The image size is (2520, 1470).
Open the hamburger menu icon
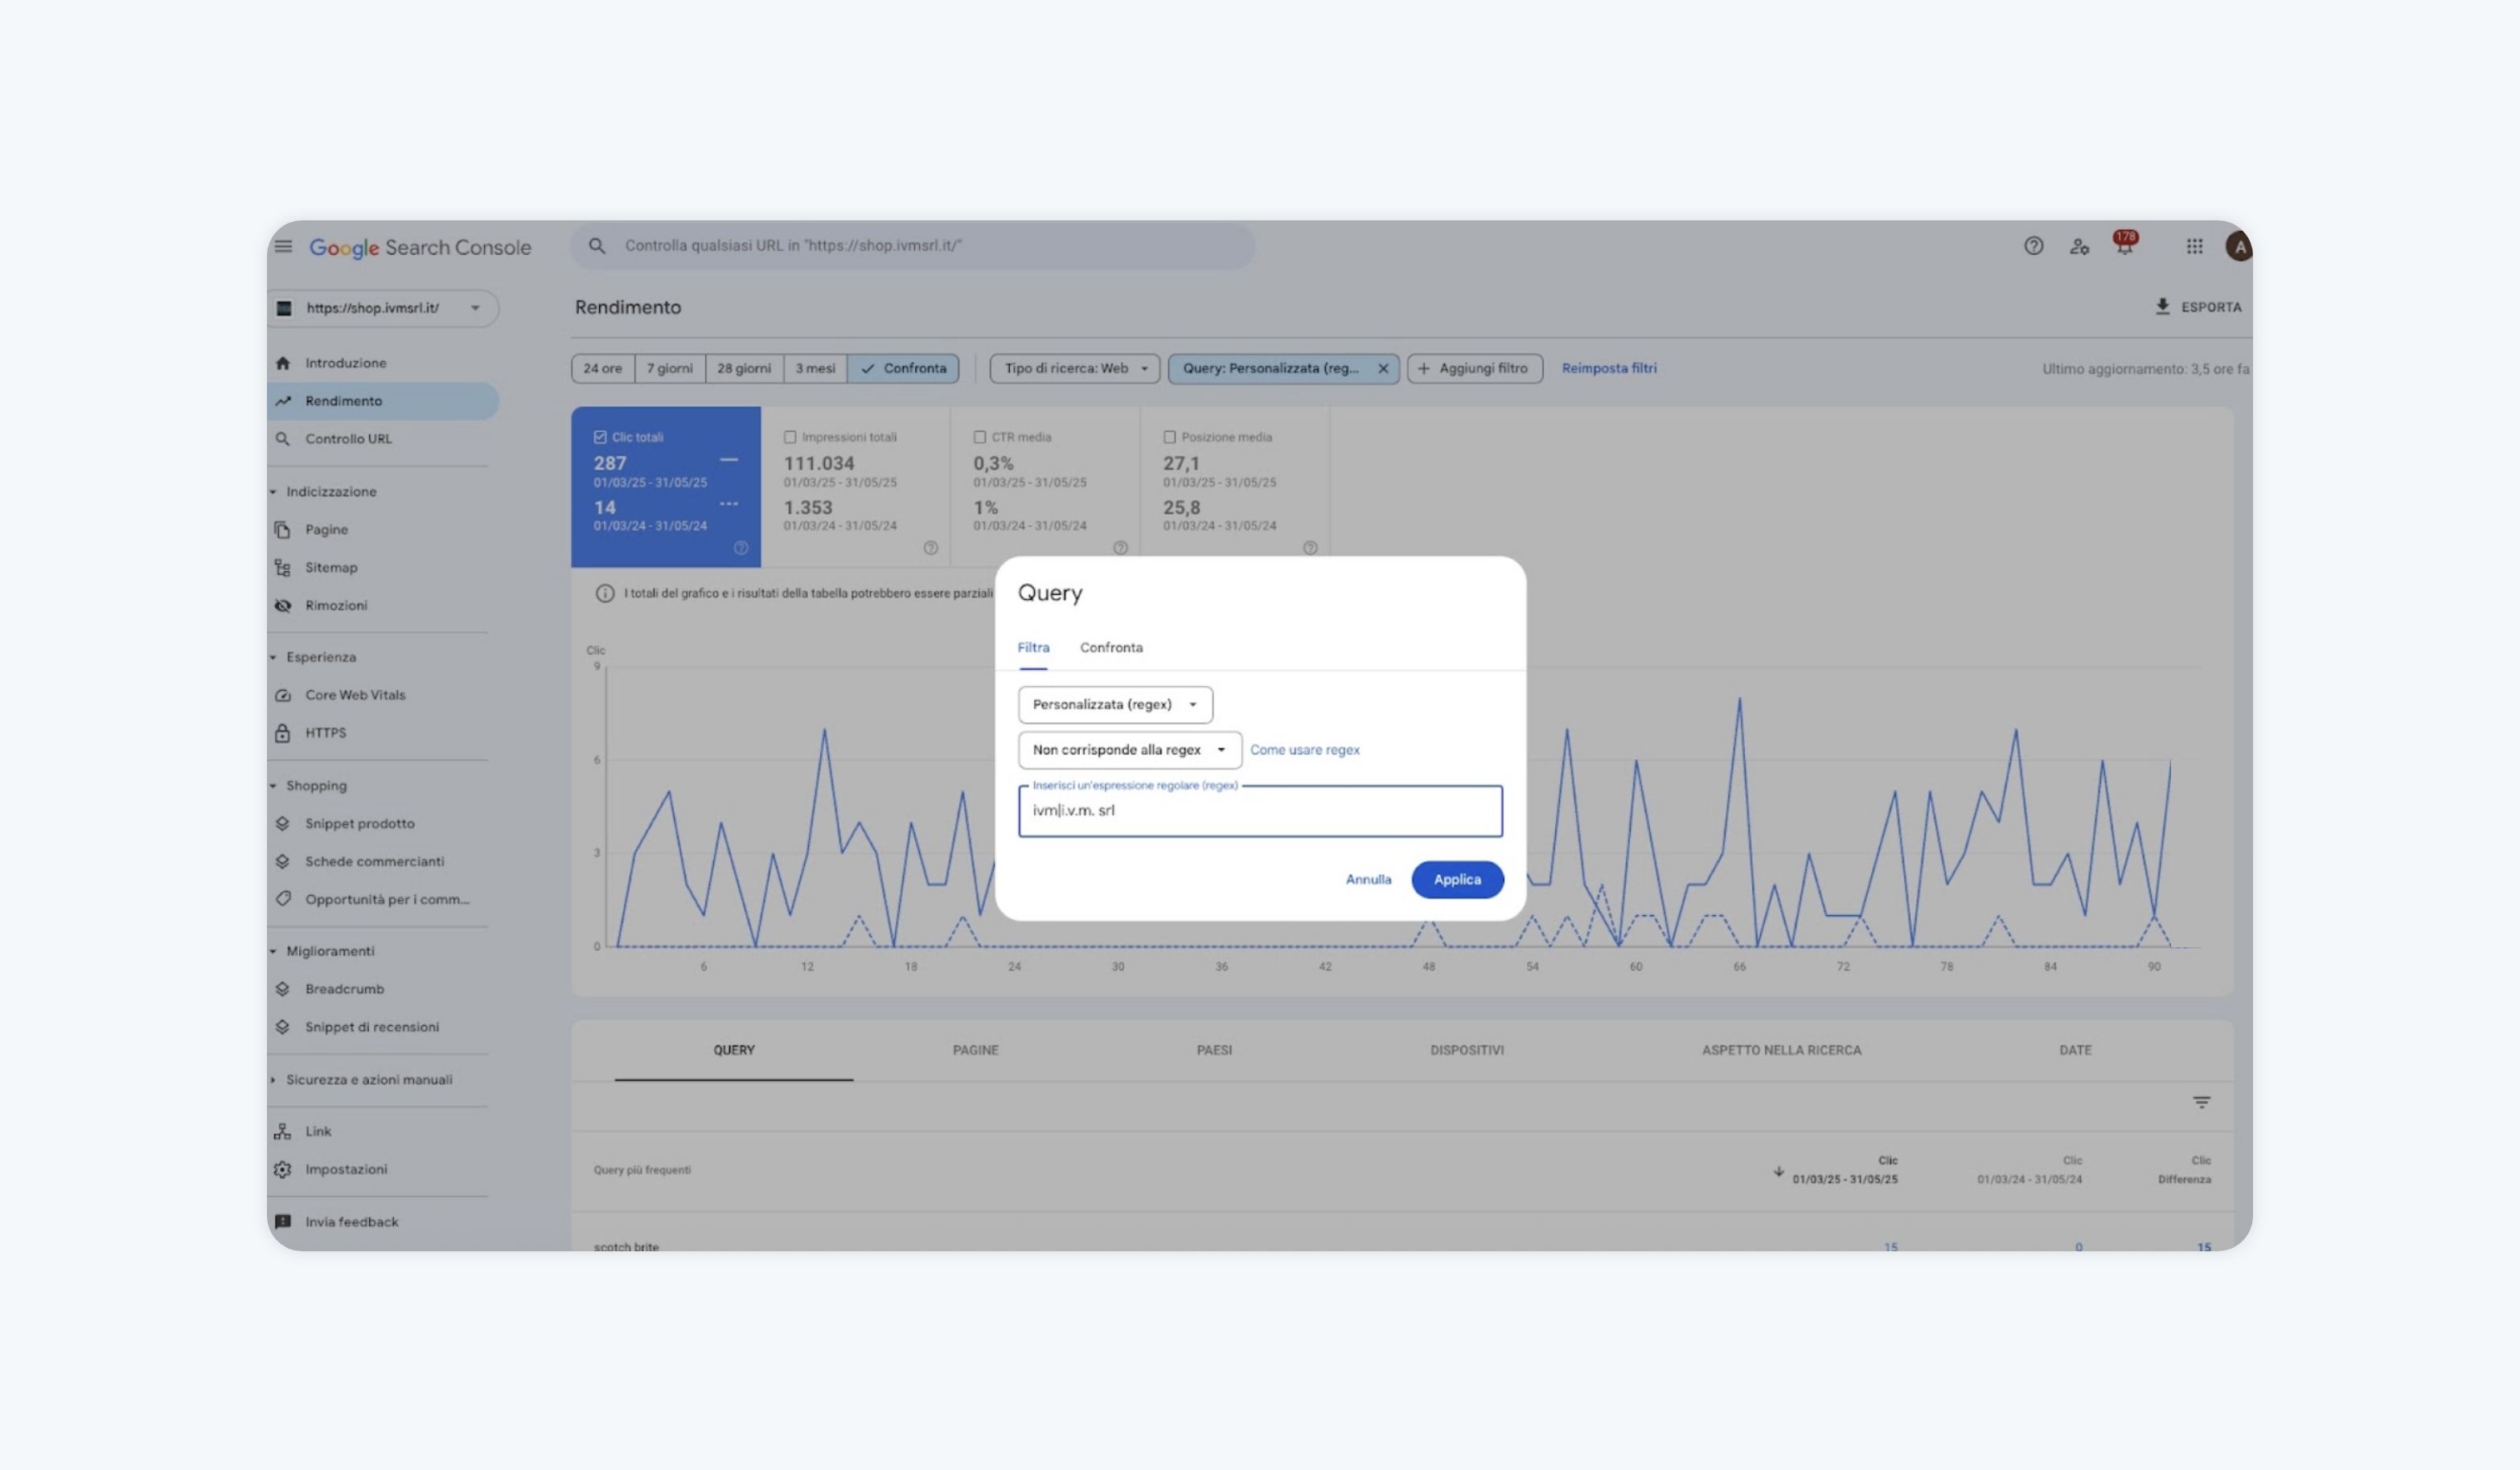(x=283, y=246)
